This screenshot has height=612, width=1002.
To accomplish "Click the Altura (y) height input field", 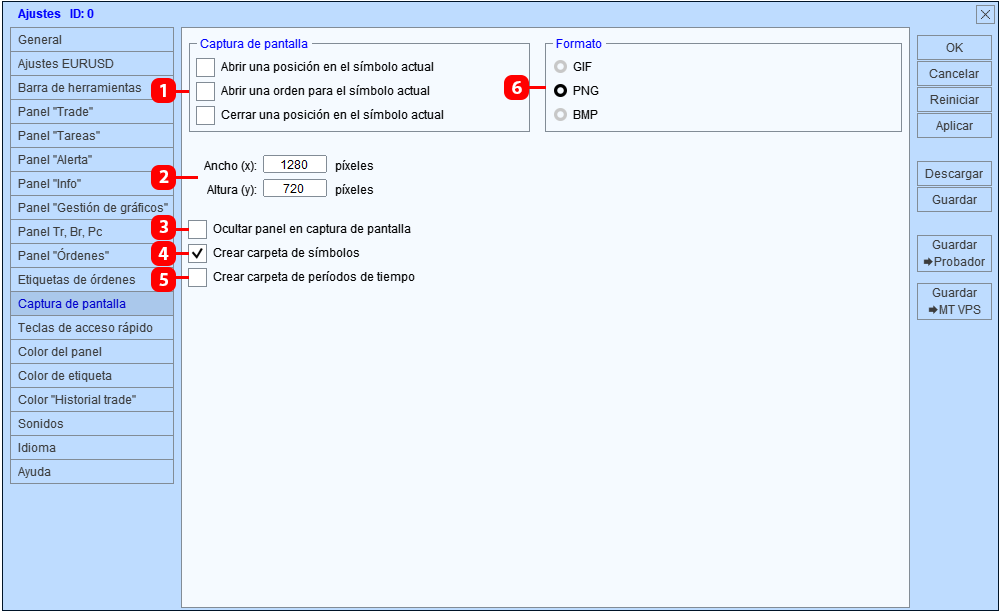I will click(x=295, y=188).
